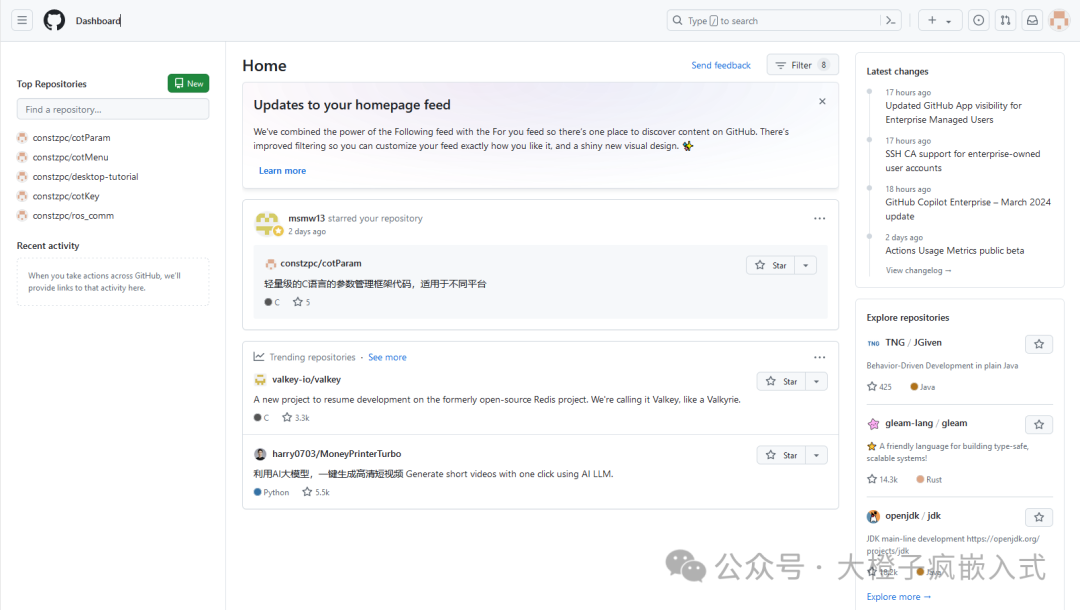Dismiss the homepage feed update banner

[822, 101]
